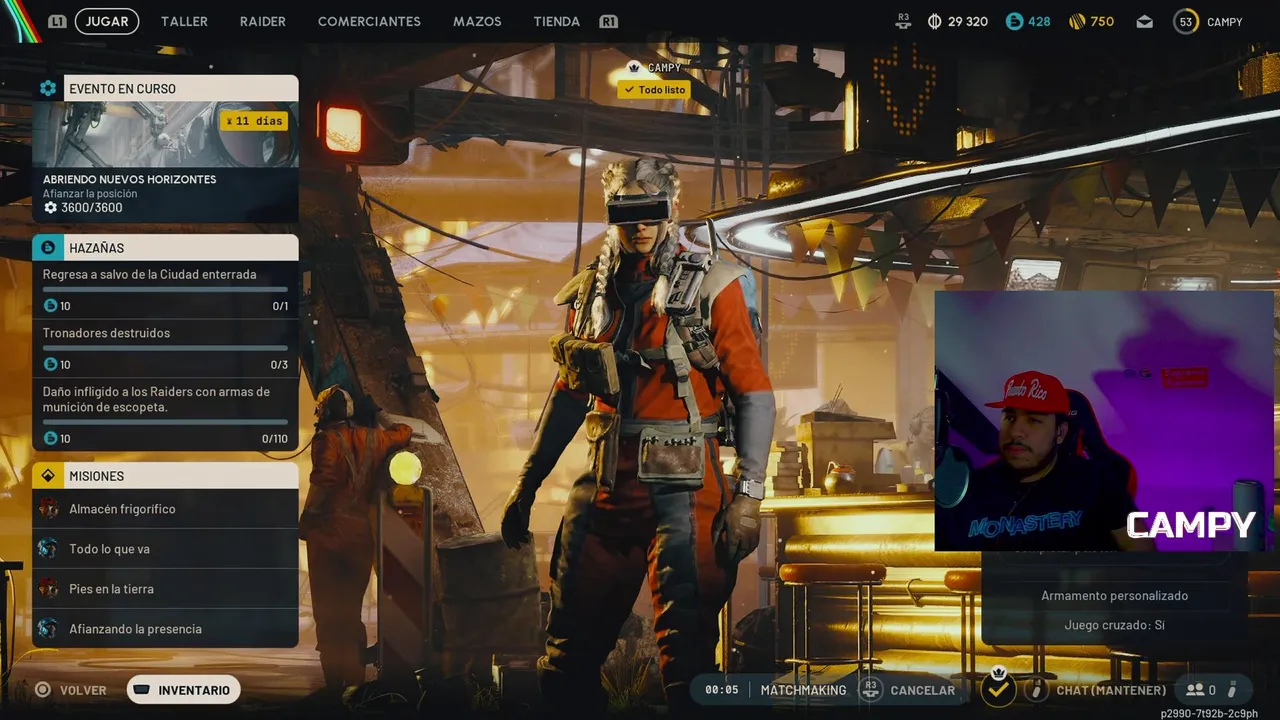Viewport: 1280px width, 720px height.
Task: Click the gear icon next to 3600/3600
Action: click(50, 208)
